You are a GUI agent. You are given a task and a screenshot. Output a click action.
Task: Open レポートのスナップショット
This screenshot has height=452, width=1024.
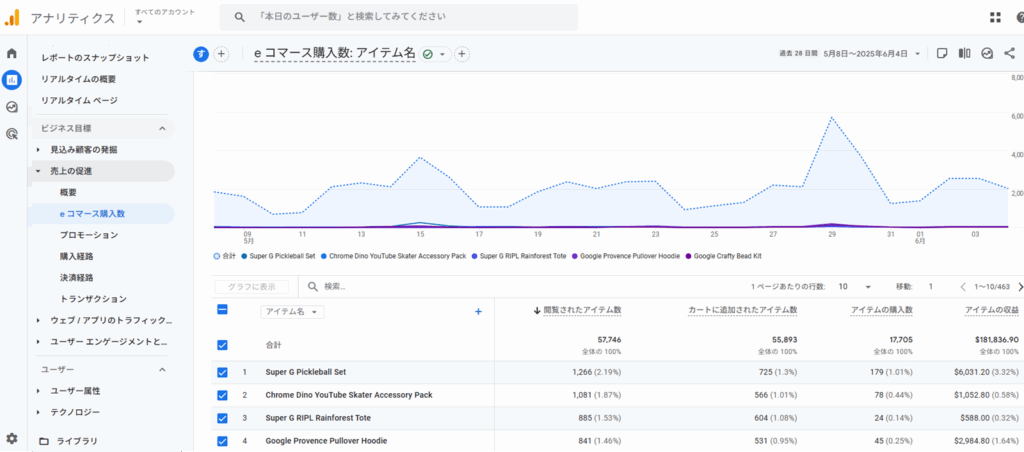(95, 57)
